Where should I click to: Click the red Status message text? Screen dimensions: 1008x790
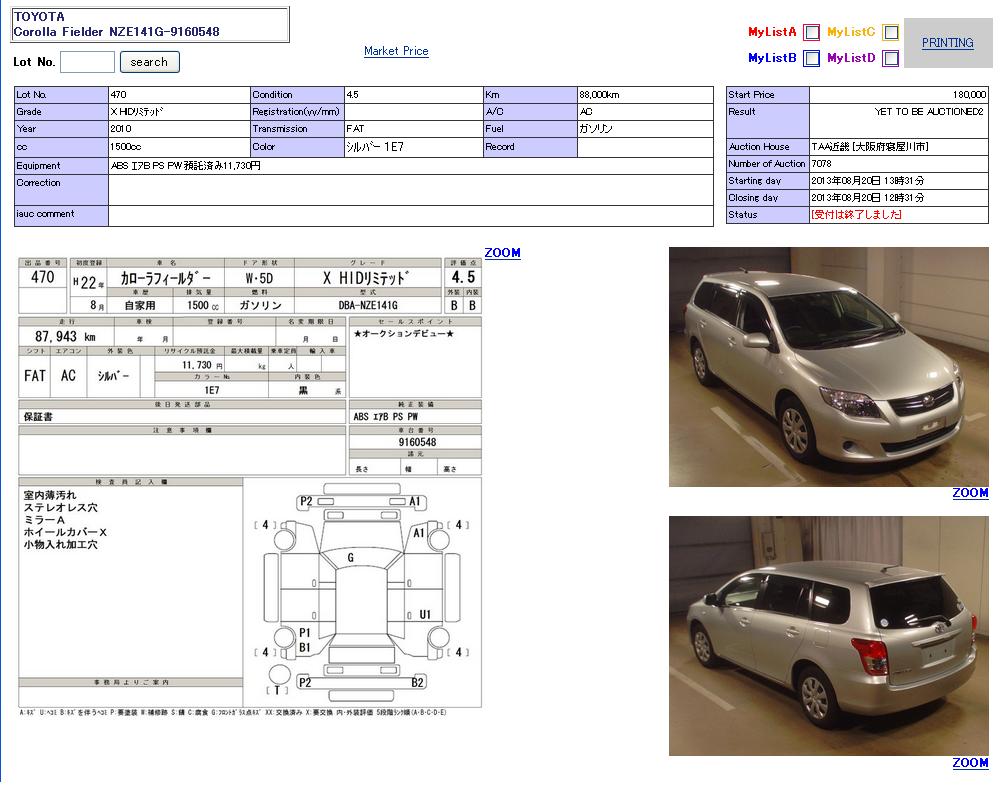(857, 215)
